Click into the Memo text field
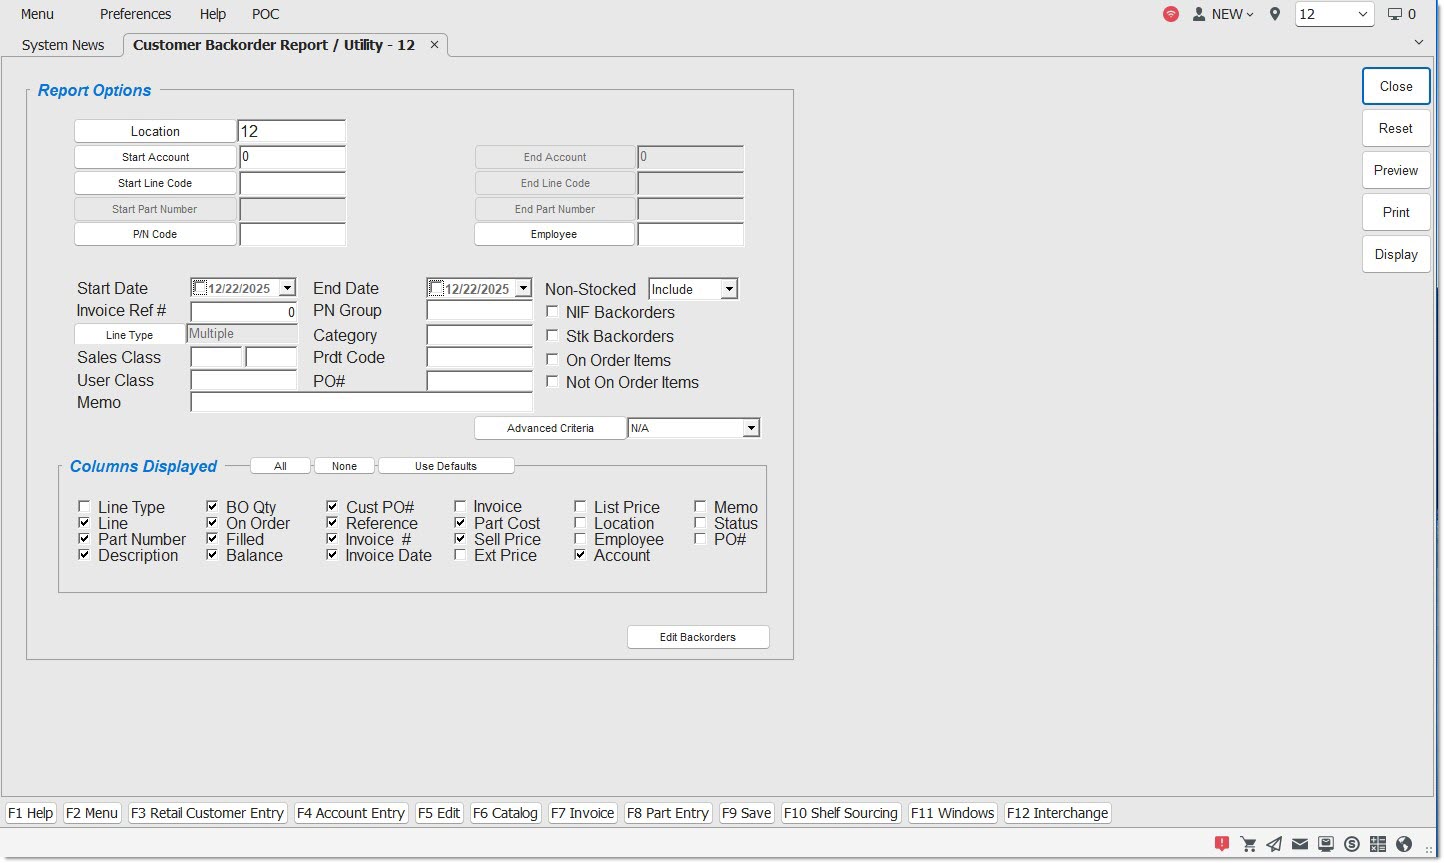The height and width of the screenshot is (863, 1444). coord(361,402)
